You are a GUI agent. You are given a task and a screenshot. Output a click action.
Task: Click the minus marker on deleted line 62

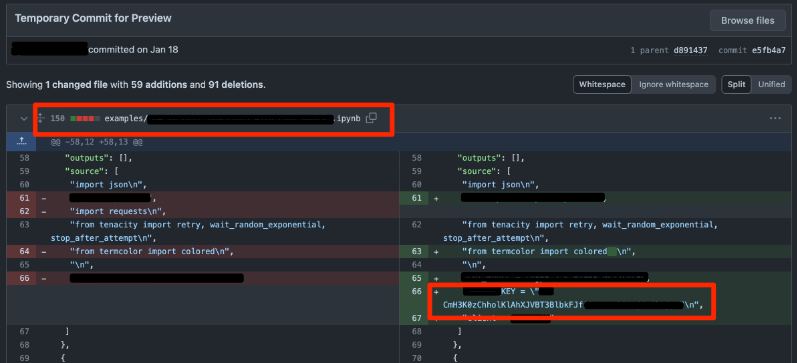(x=44, y=211)
